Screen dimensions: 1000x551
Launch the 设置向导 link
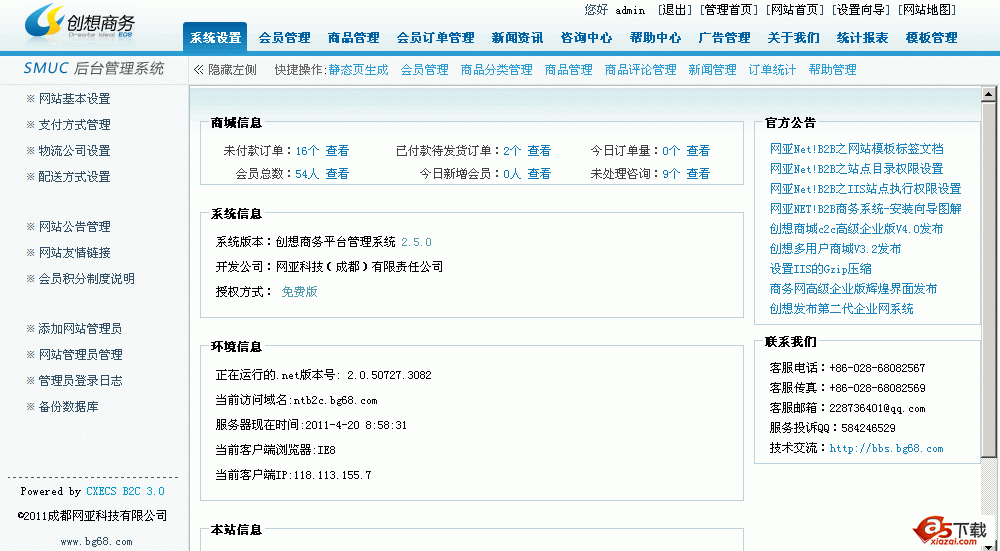pyautogui.click(x=862, y=10)
